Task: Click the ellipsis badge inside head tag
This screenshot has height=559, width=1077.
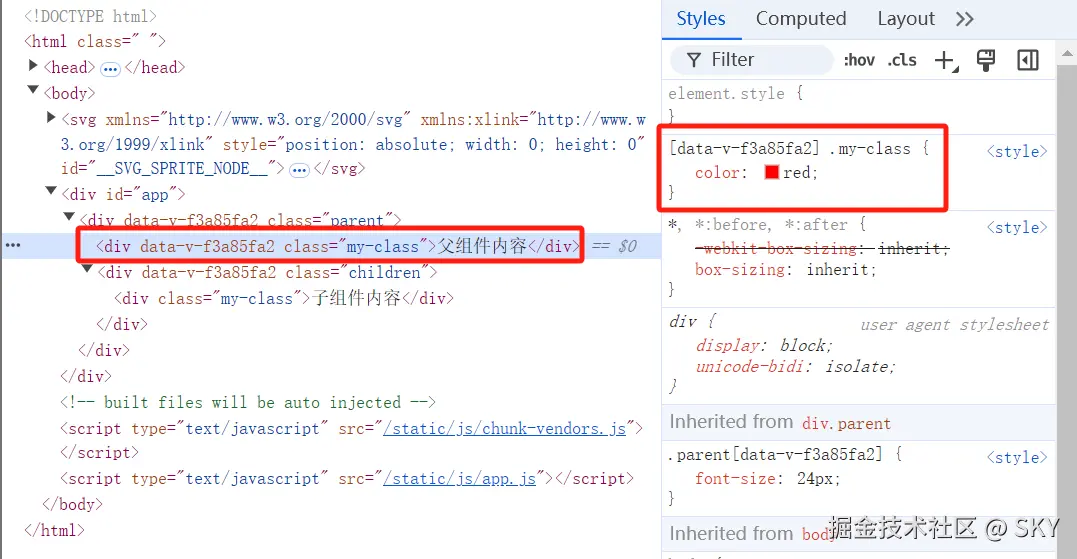Action: coord(110,69)
